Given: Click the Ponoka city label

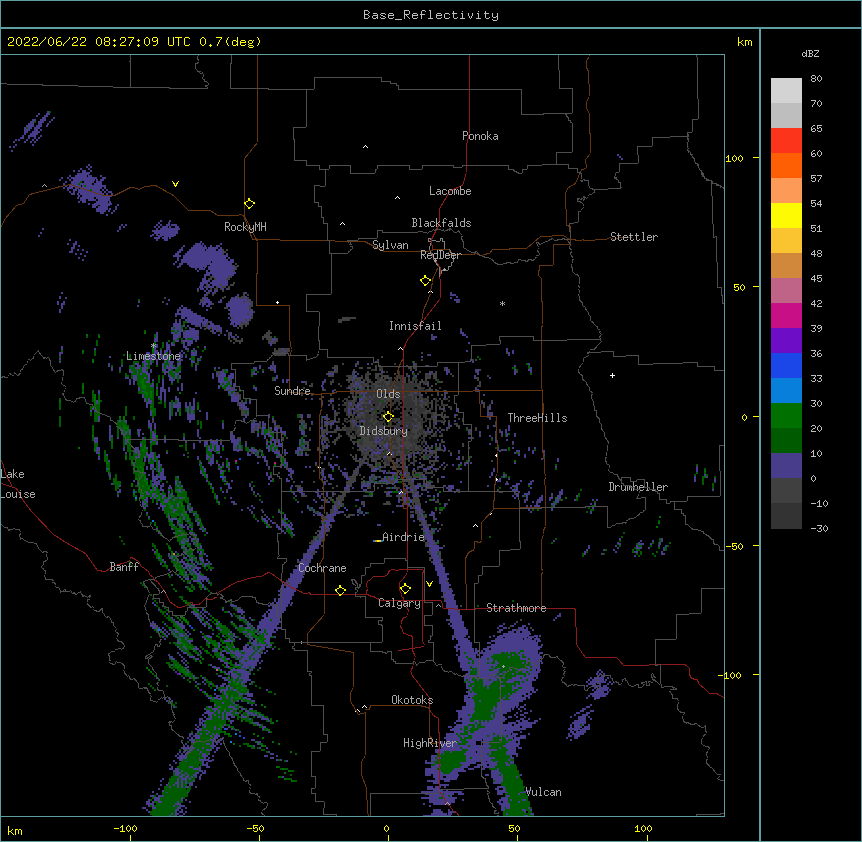Looking at the screenshot, I should point(480,136).
